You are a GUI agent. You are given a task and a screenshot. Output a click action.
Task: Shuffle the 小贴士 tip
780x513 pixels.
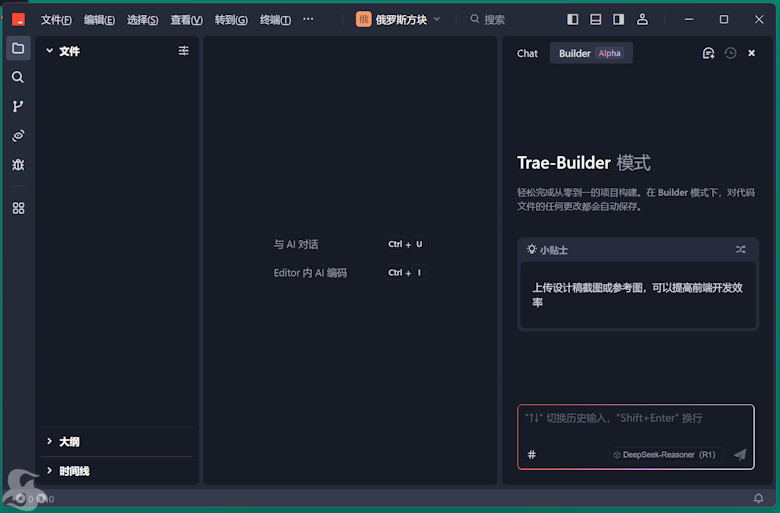tap(741, 249)
